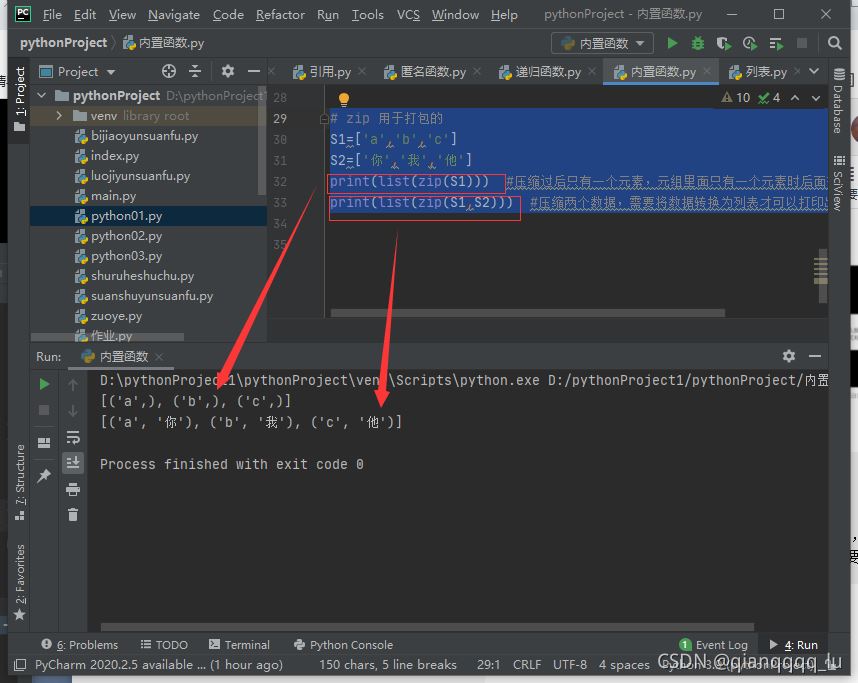The width and height of the screenshot is (858, 683).
Task: Open the Terminal tool window
Action: click(237, 645)
